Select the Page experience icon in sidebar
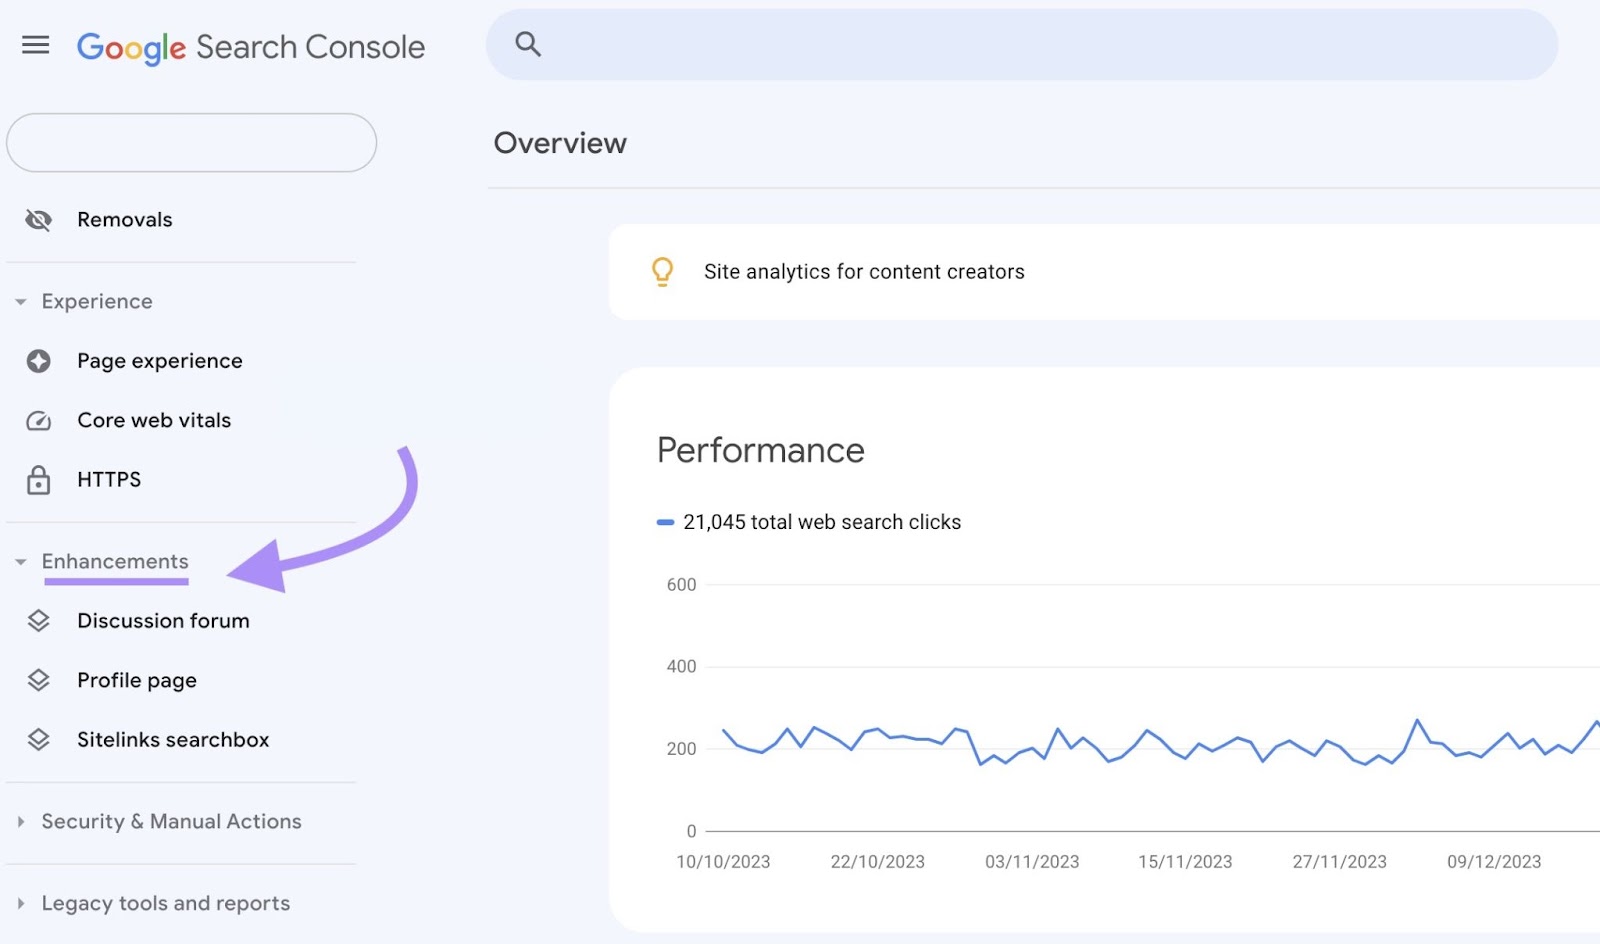This screenshot has height=944, width=1600. point(37,361)
